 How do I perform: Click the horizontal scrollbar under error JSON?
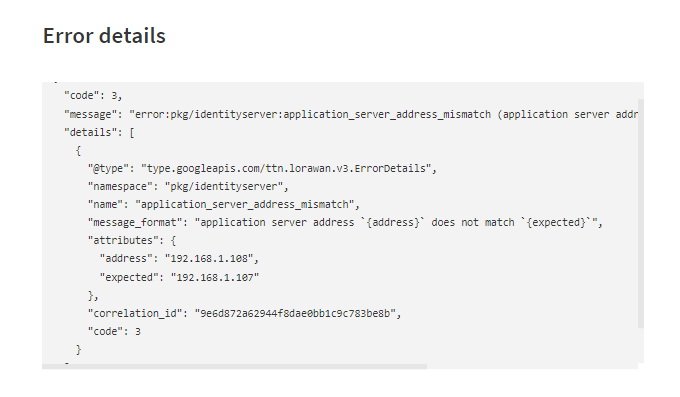(234, 367)
